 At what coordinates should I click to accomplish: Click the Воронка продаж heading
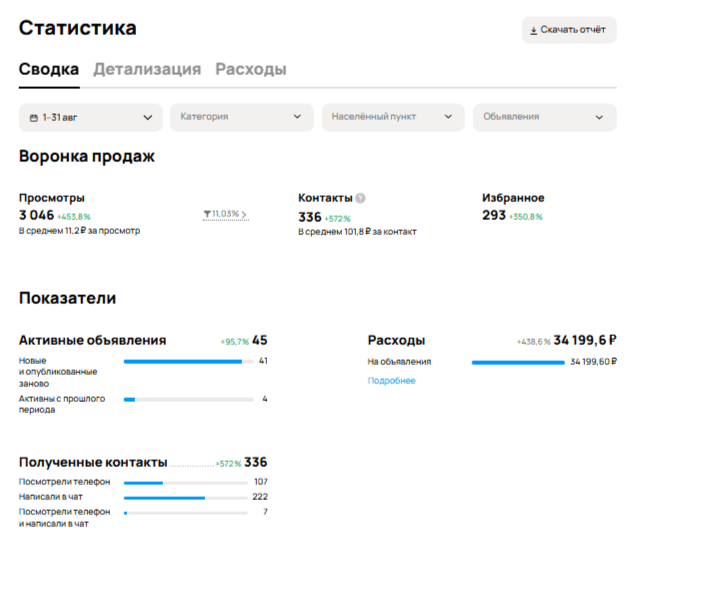tap(87, 156)
